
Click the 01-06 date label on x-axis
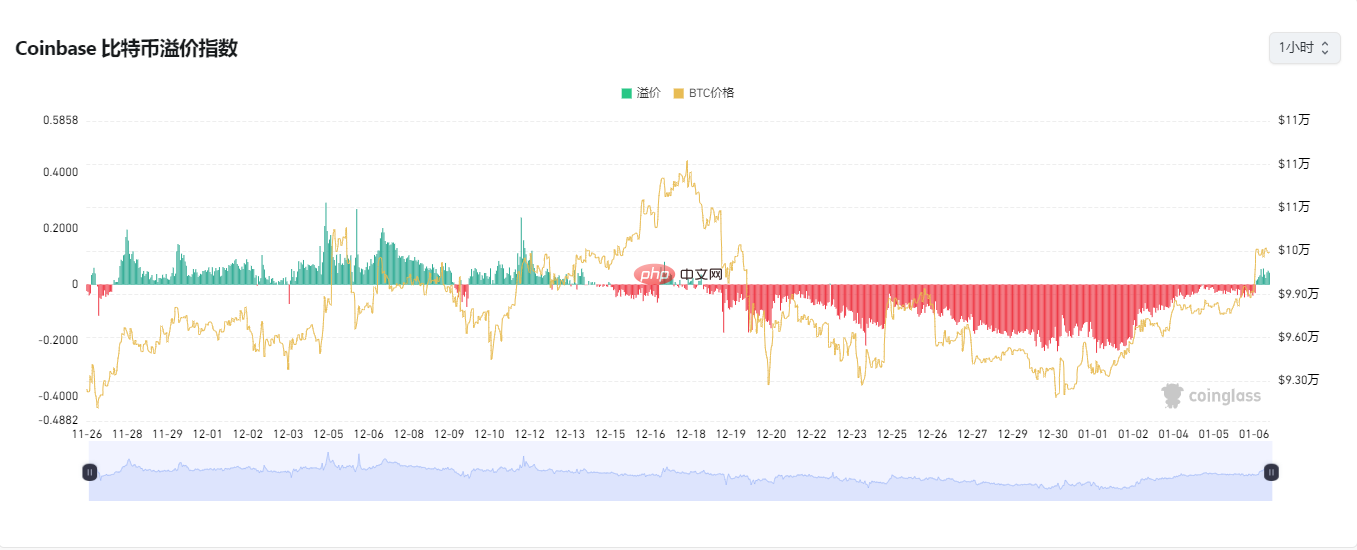(1254, 434)
